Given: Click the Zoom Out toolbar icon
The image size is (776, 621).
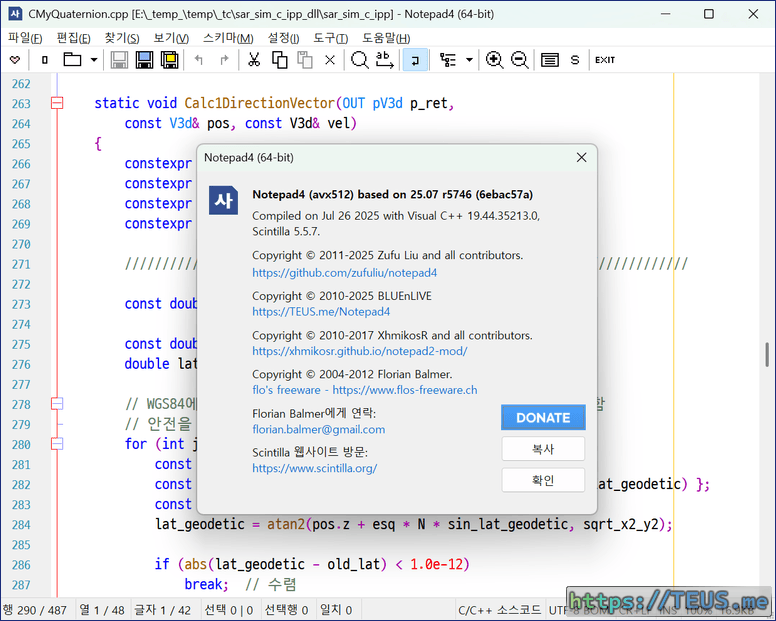Looking at the screenshot, I should [520, 60].
